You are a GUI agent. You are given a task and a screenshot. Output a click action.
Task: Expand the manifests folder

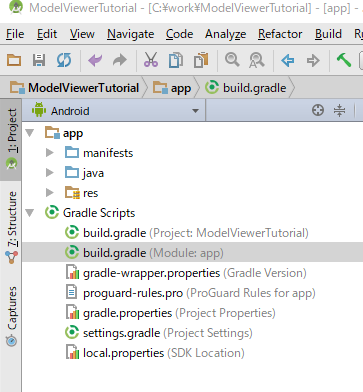[50, 153]
